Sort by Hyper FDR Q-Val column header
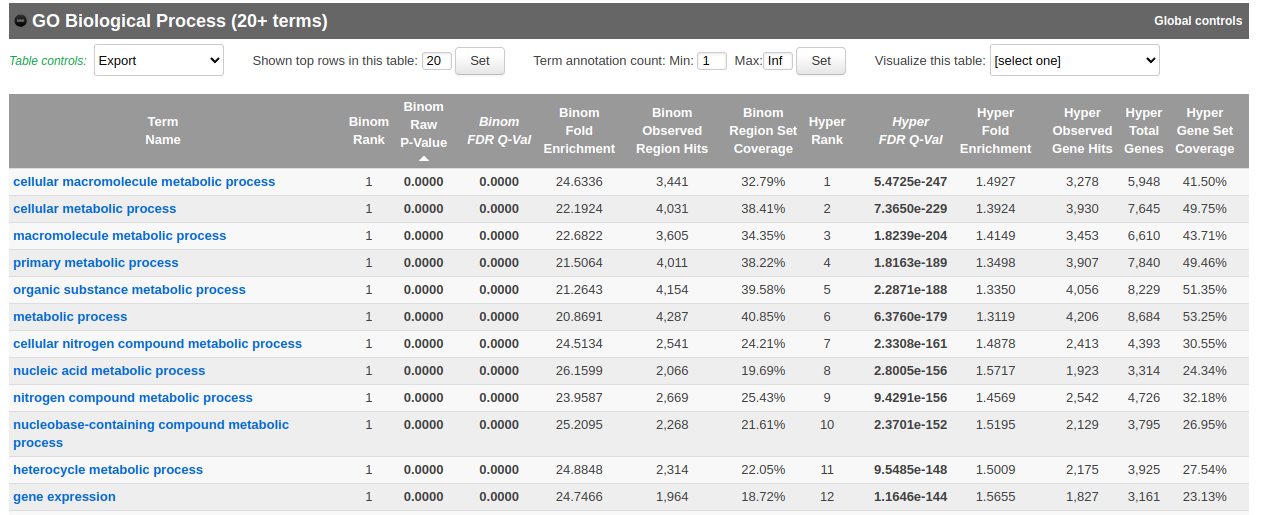 pyautogui.click(x=910, y=131)
